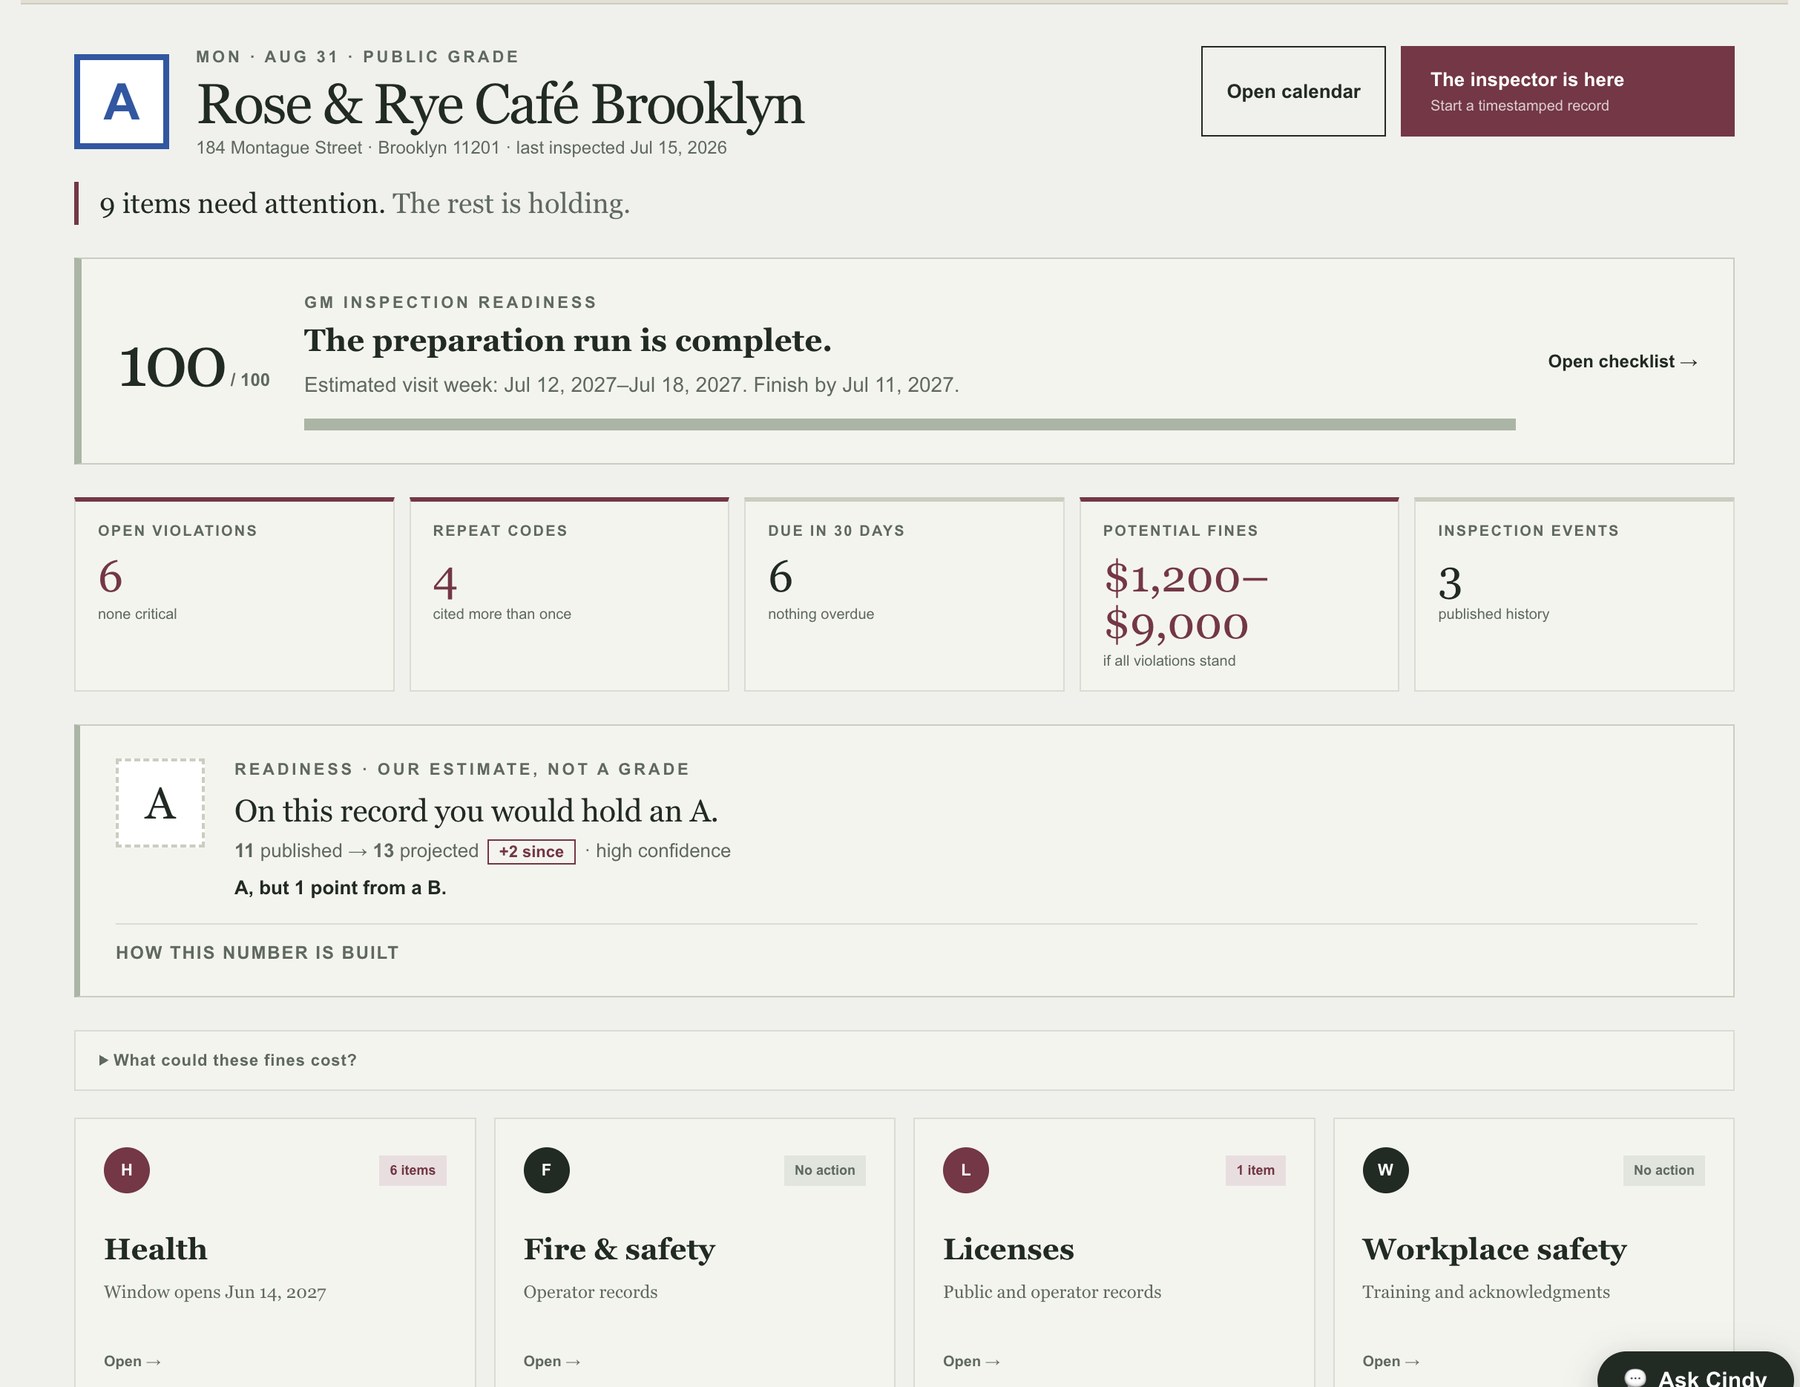
Task: Click 'Window opens Jun 14, 2027' text
Action: point(215,1292)
